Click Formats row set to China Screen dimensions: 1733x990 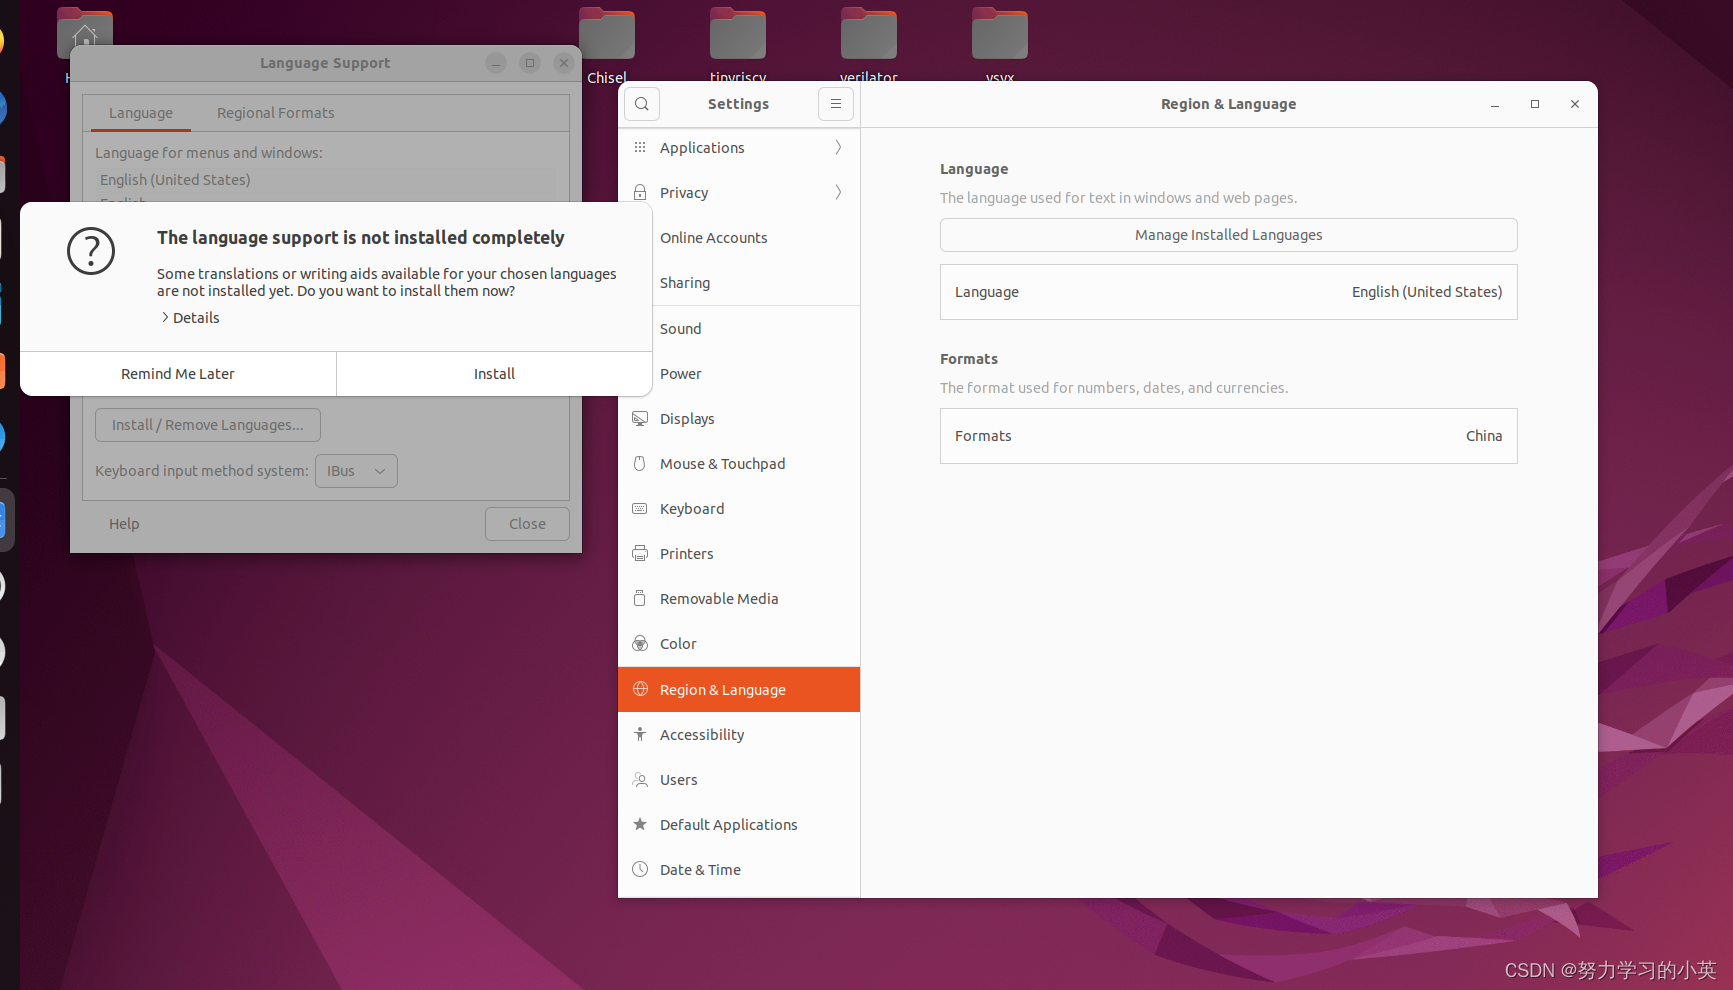click(1228, 436)
